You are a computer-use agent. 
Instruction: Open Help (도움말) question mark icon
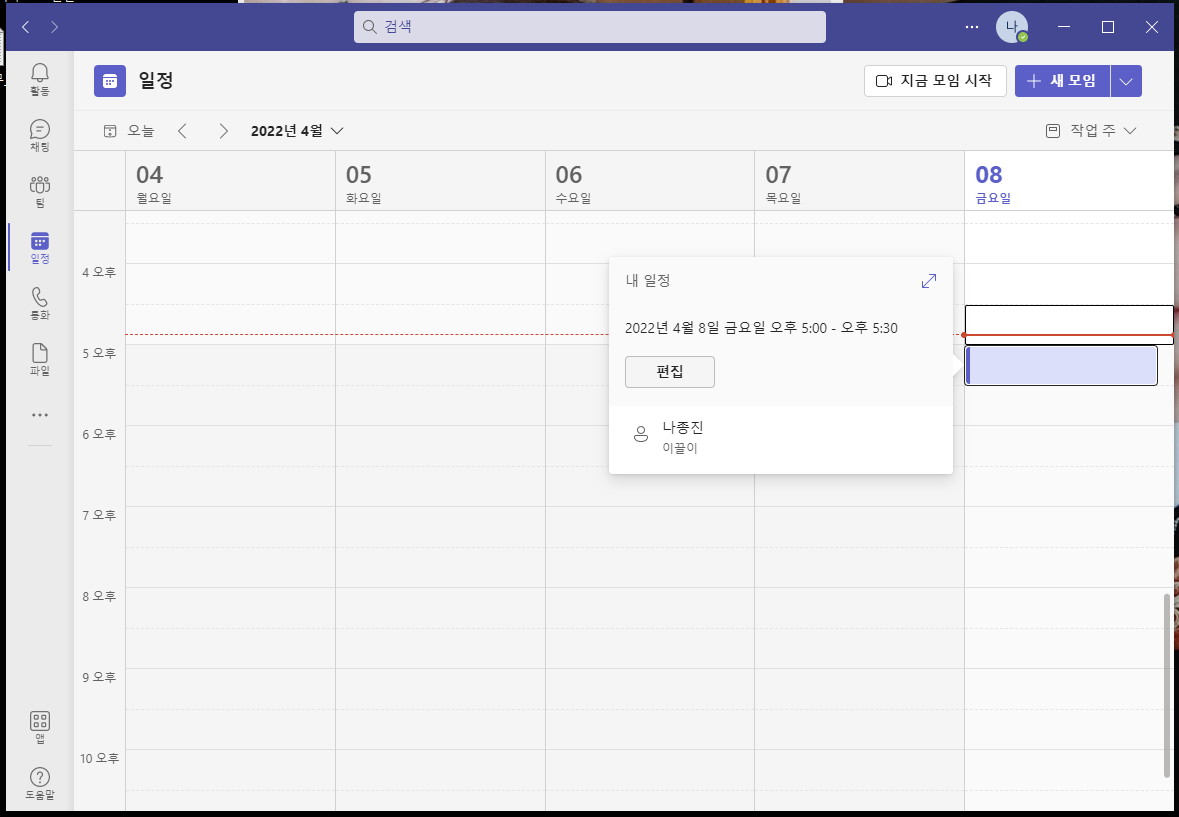click(40, 783)
